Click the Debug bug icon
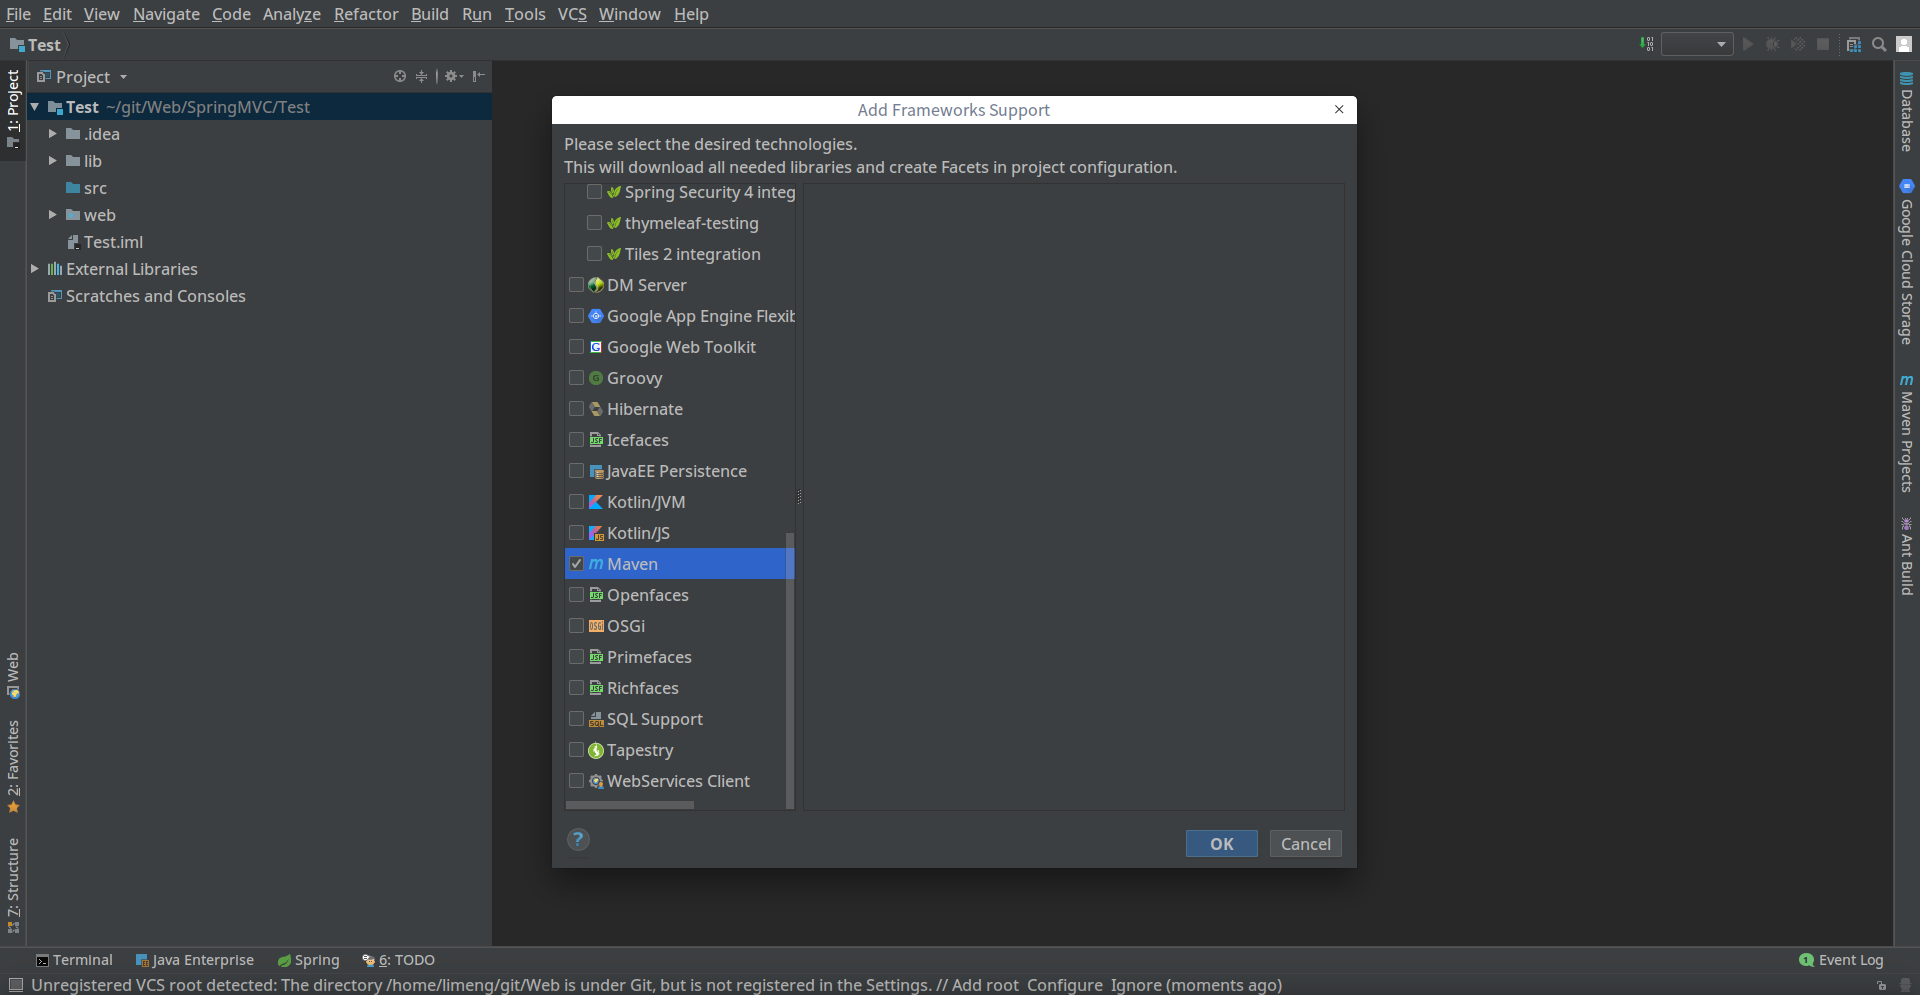The height and width of the screenshot is (995, 1920). (x=1773, y=44)
